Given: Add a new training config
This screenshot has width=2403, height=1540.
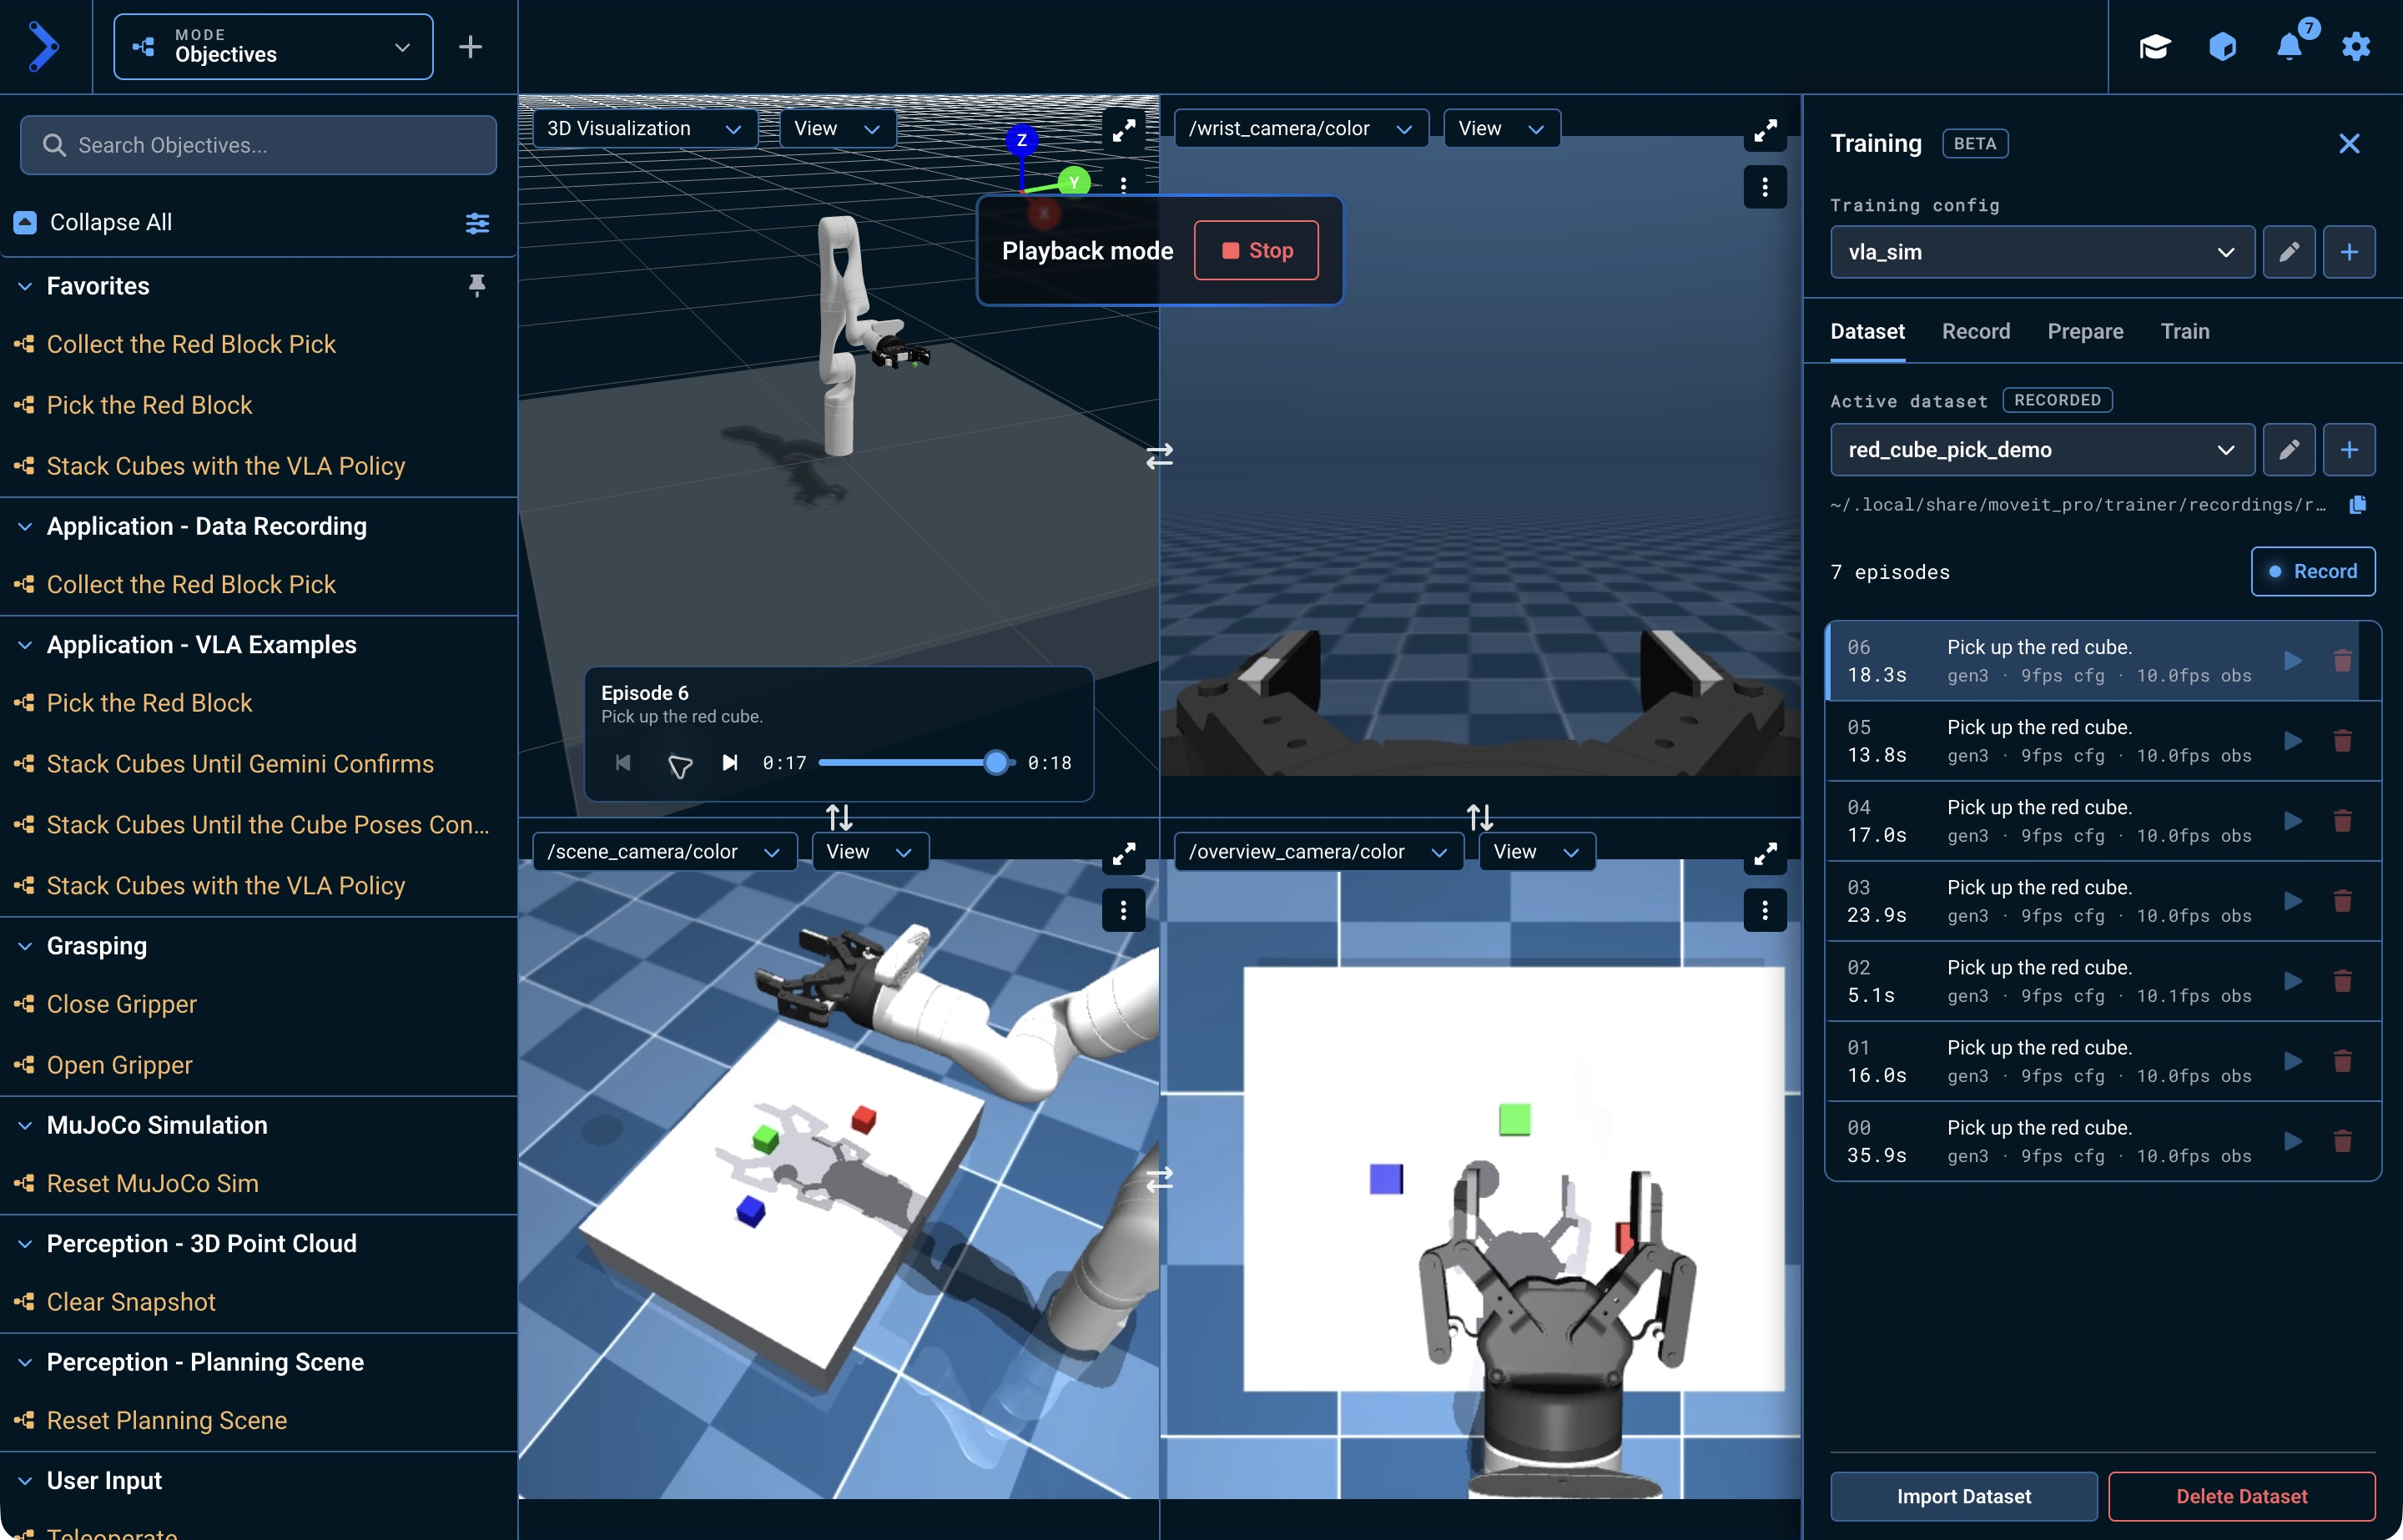Looking at the screenshot, I should (2349, 252).
